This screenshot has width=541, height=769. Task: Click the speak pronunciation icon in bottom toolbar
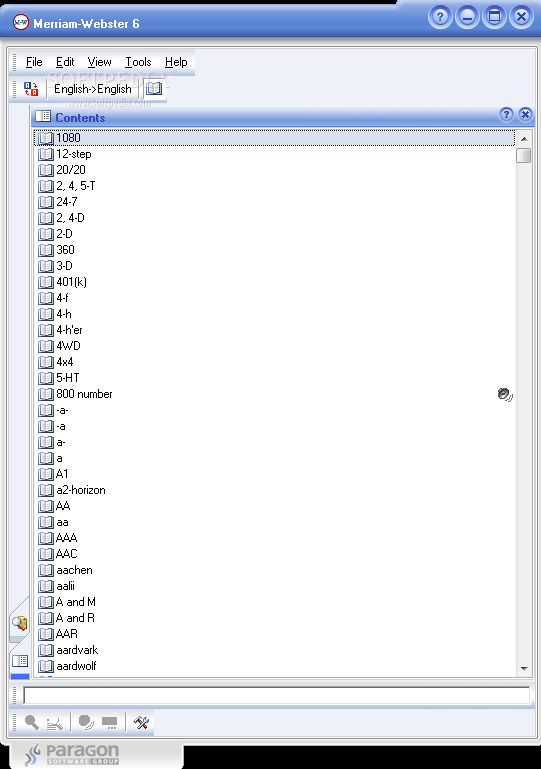[86, 722]
